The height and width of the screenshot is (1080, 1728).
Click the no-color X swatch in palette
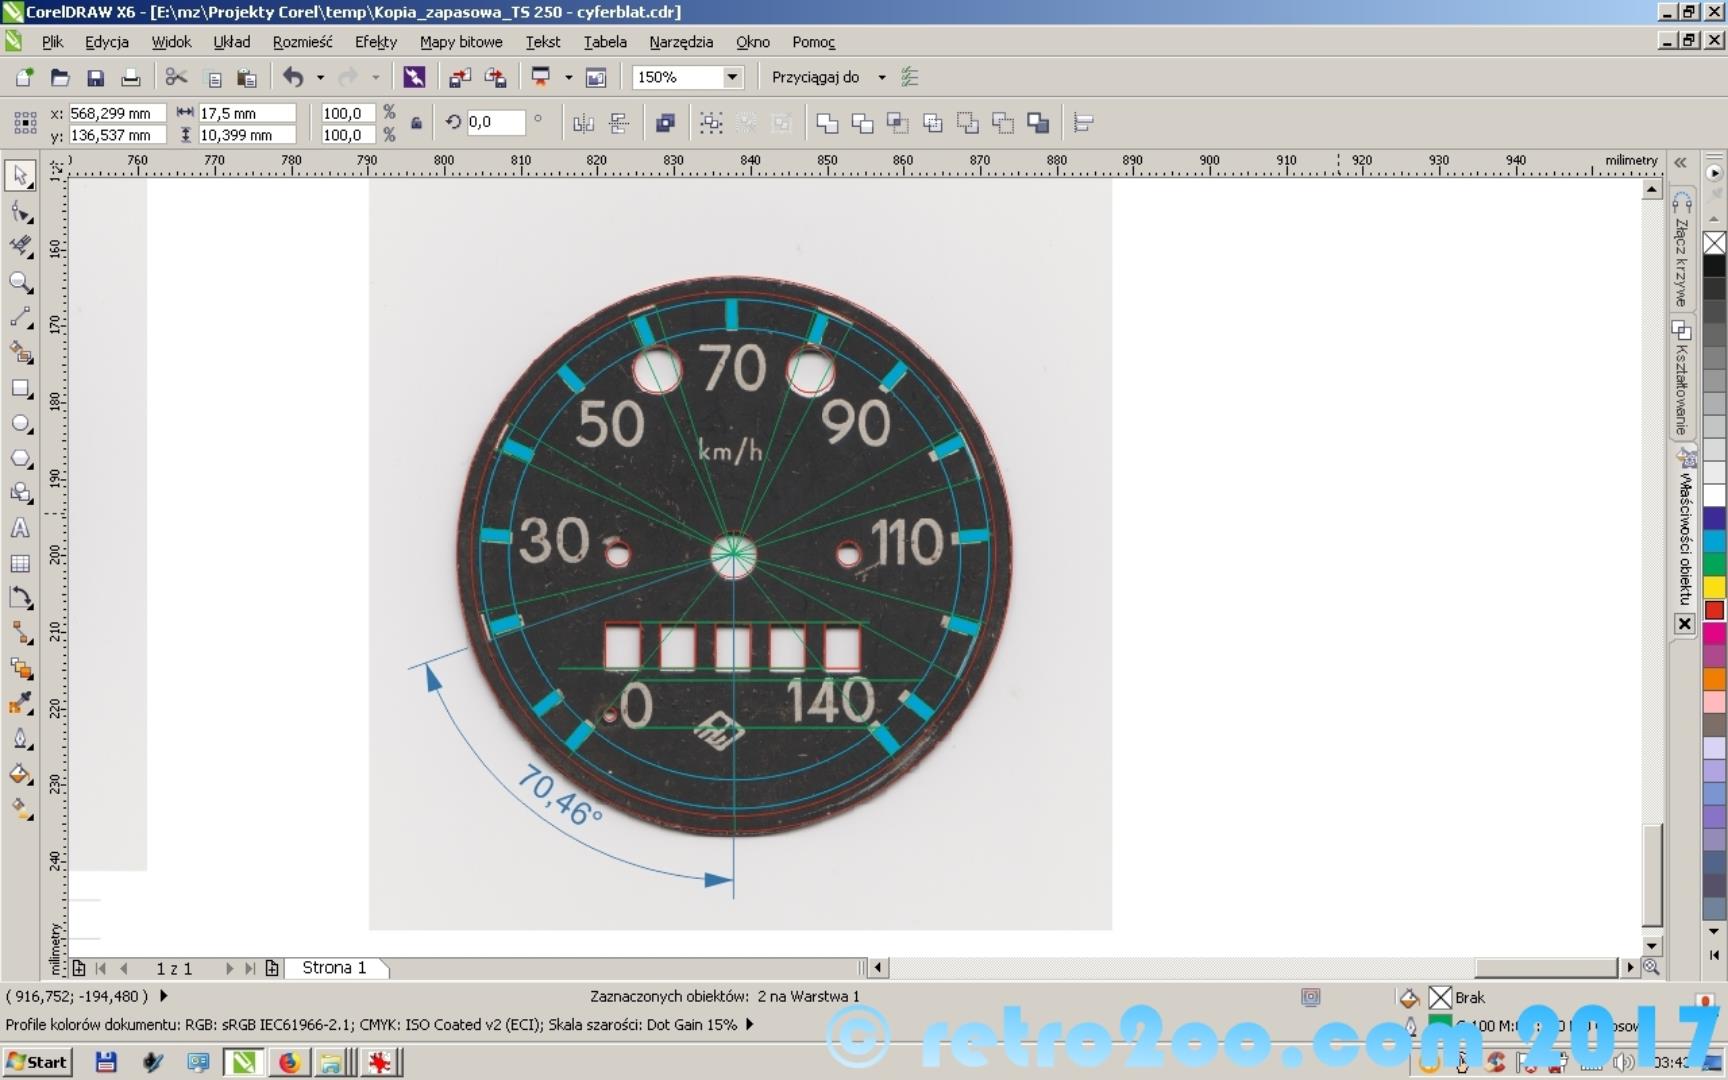coord(1714,243)
